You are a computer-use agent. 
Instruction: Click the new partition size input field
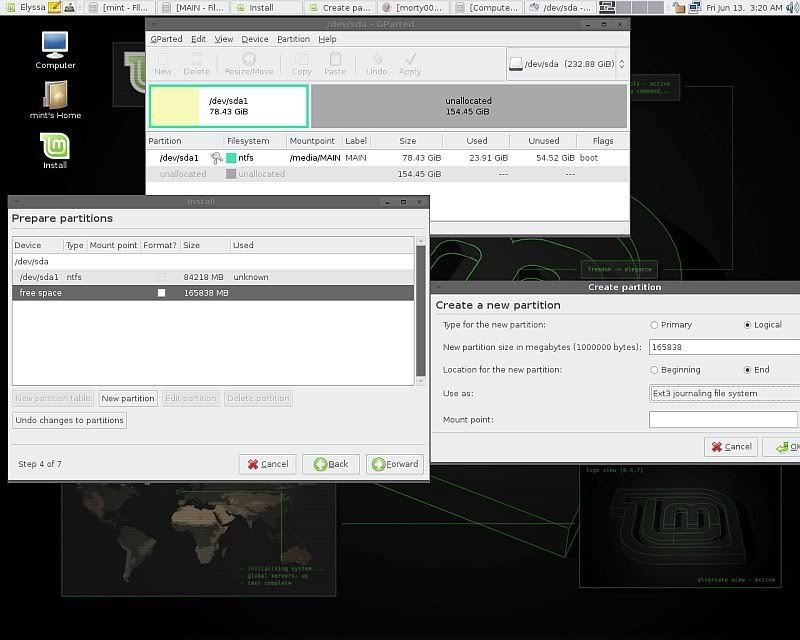pos(724,347)
